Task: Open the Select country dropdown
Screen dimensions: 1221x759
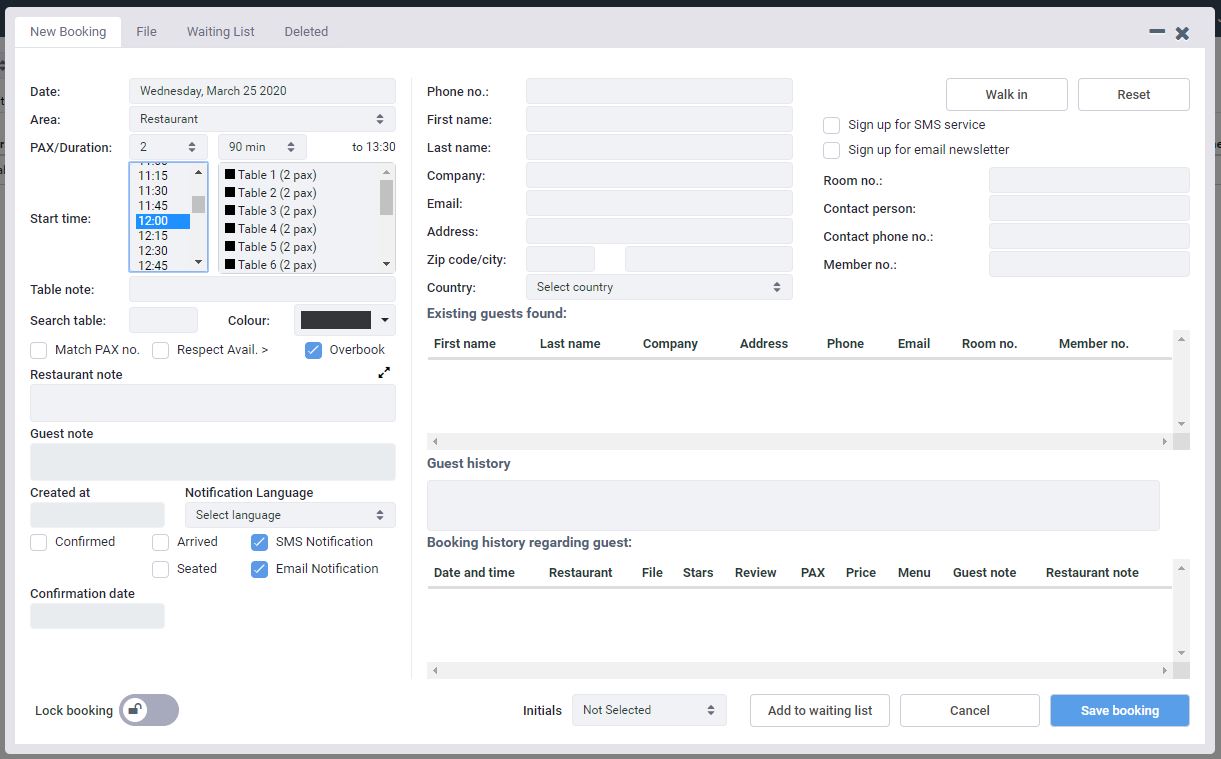Action: (x=658, y=287)
